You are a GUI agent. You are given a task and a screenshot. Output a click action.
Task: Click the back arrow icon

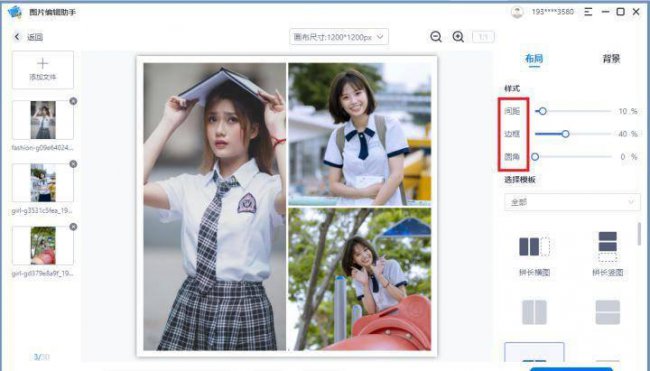(17, 37)
